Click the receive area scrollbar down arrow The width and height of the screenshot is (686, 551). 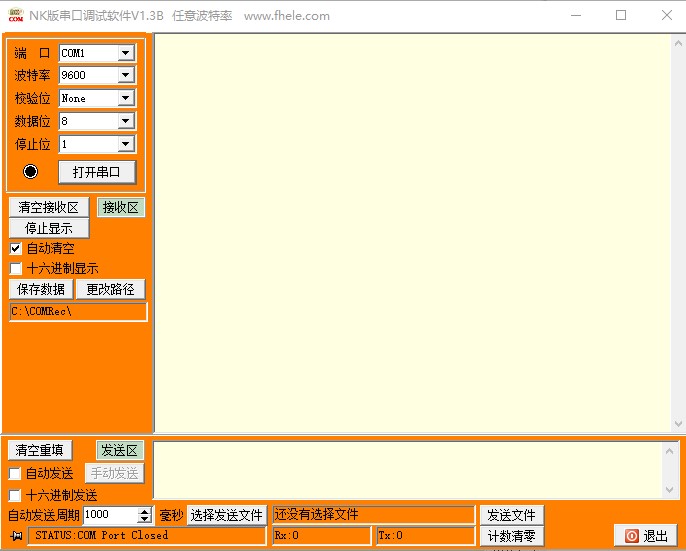pyautogui.click(x=678, y=424)
